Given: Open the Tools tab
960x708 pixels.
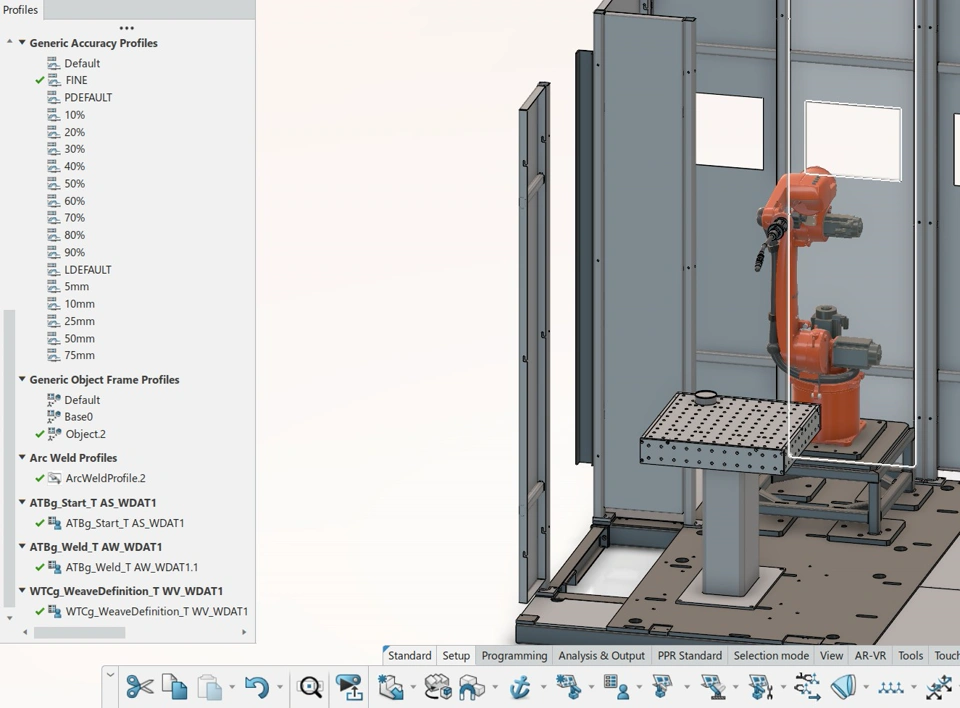Looking at the screenshot, I should [910, 655].
